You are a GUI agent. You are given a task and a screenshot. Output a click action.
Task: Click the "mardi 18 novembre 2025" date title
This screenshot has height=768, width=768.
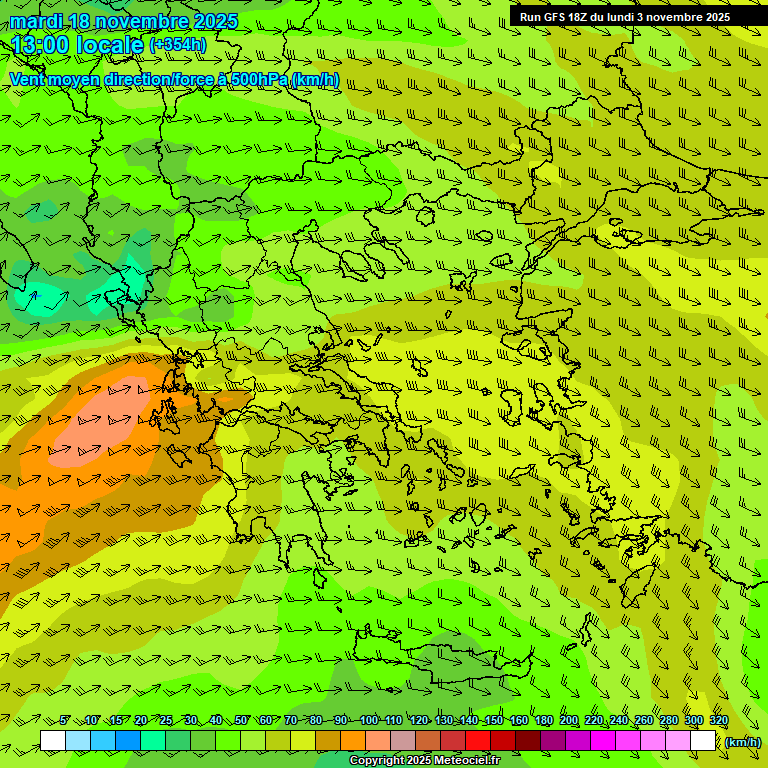pyautogui.click(x=124, y=21)
